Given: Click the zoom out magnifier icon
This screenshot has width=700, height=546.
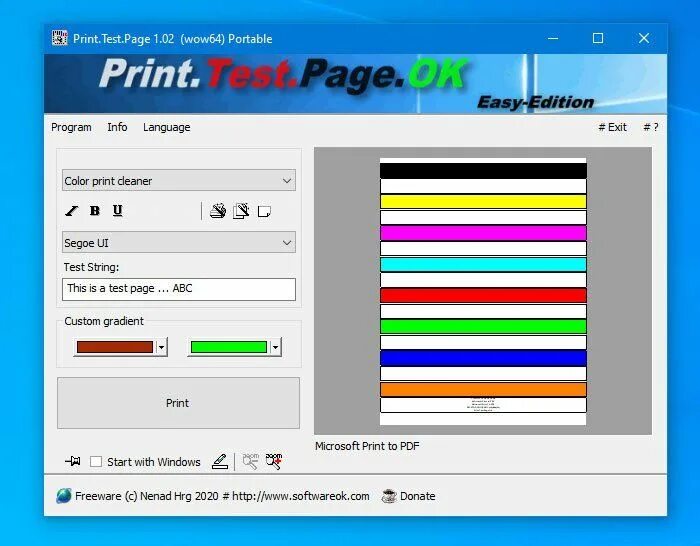Looking at the screenshot, I should [x=250, y=461].
